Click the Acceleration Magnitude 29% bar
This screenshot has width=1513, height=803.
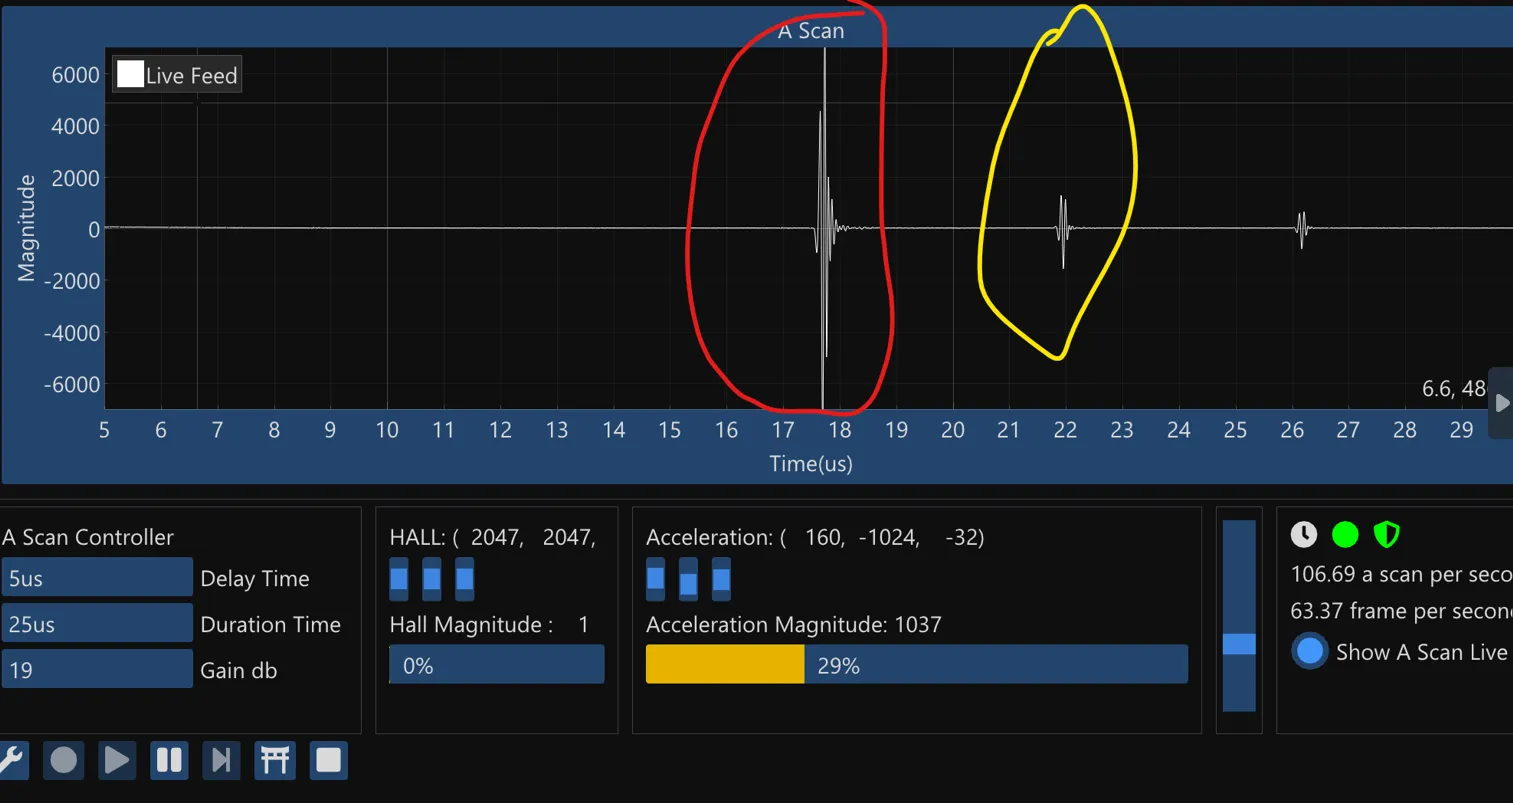[x=916, y=665]
